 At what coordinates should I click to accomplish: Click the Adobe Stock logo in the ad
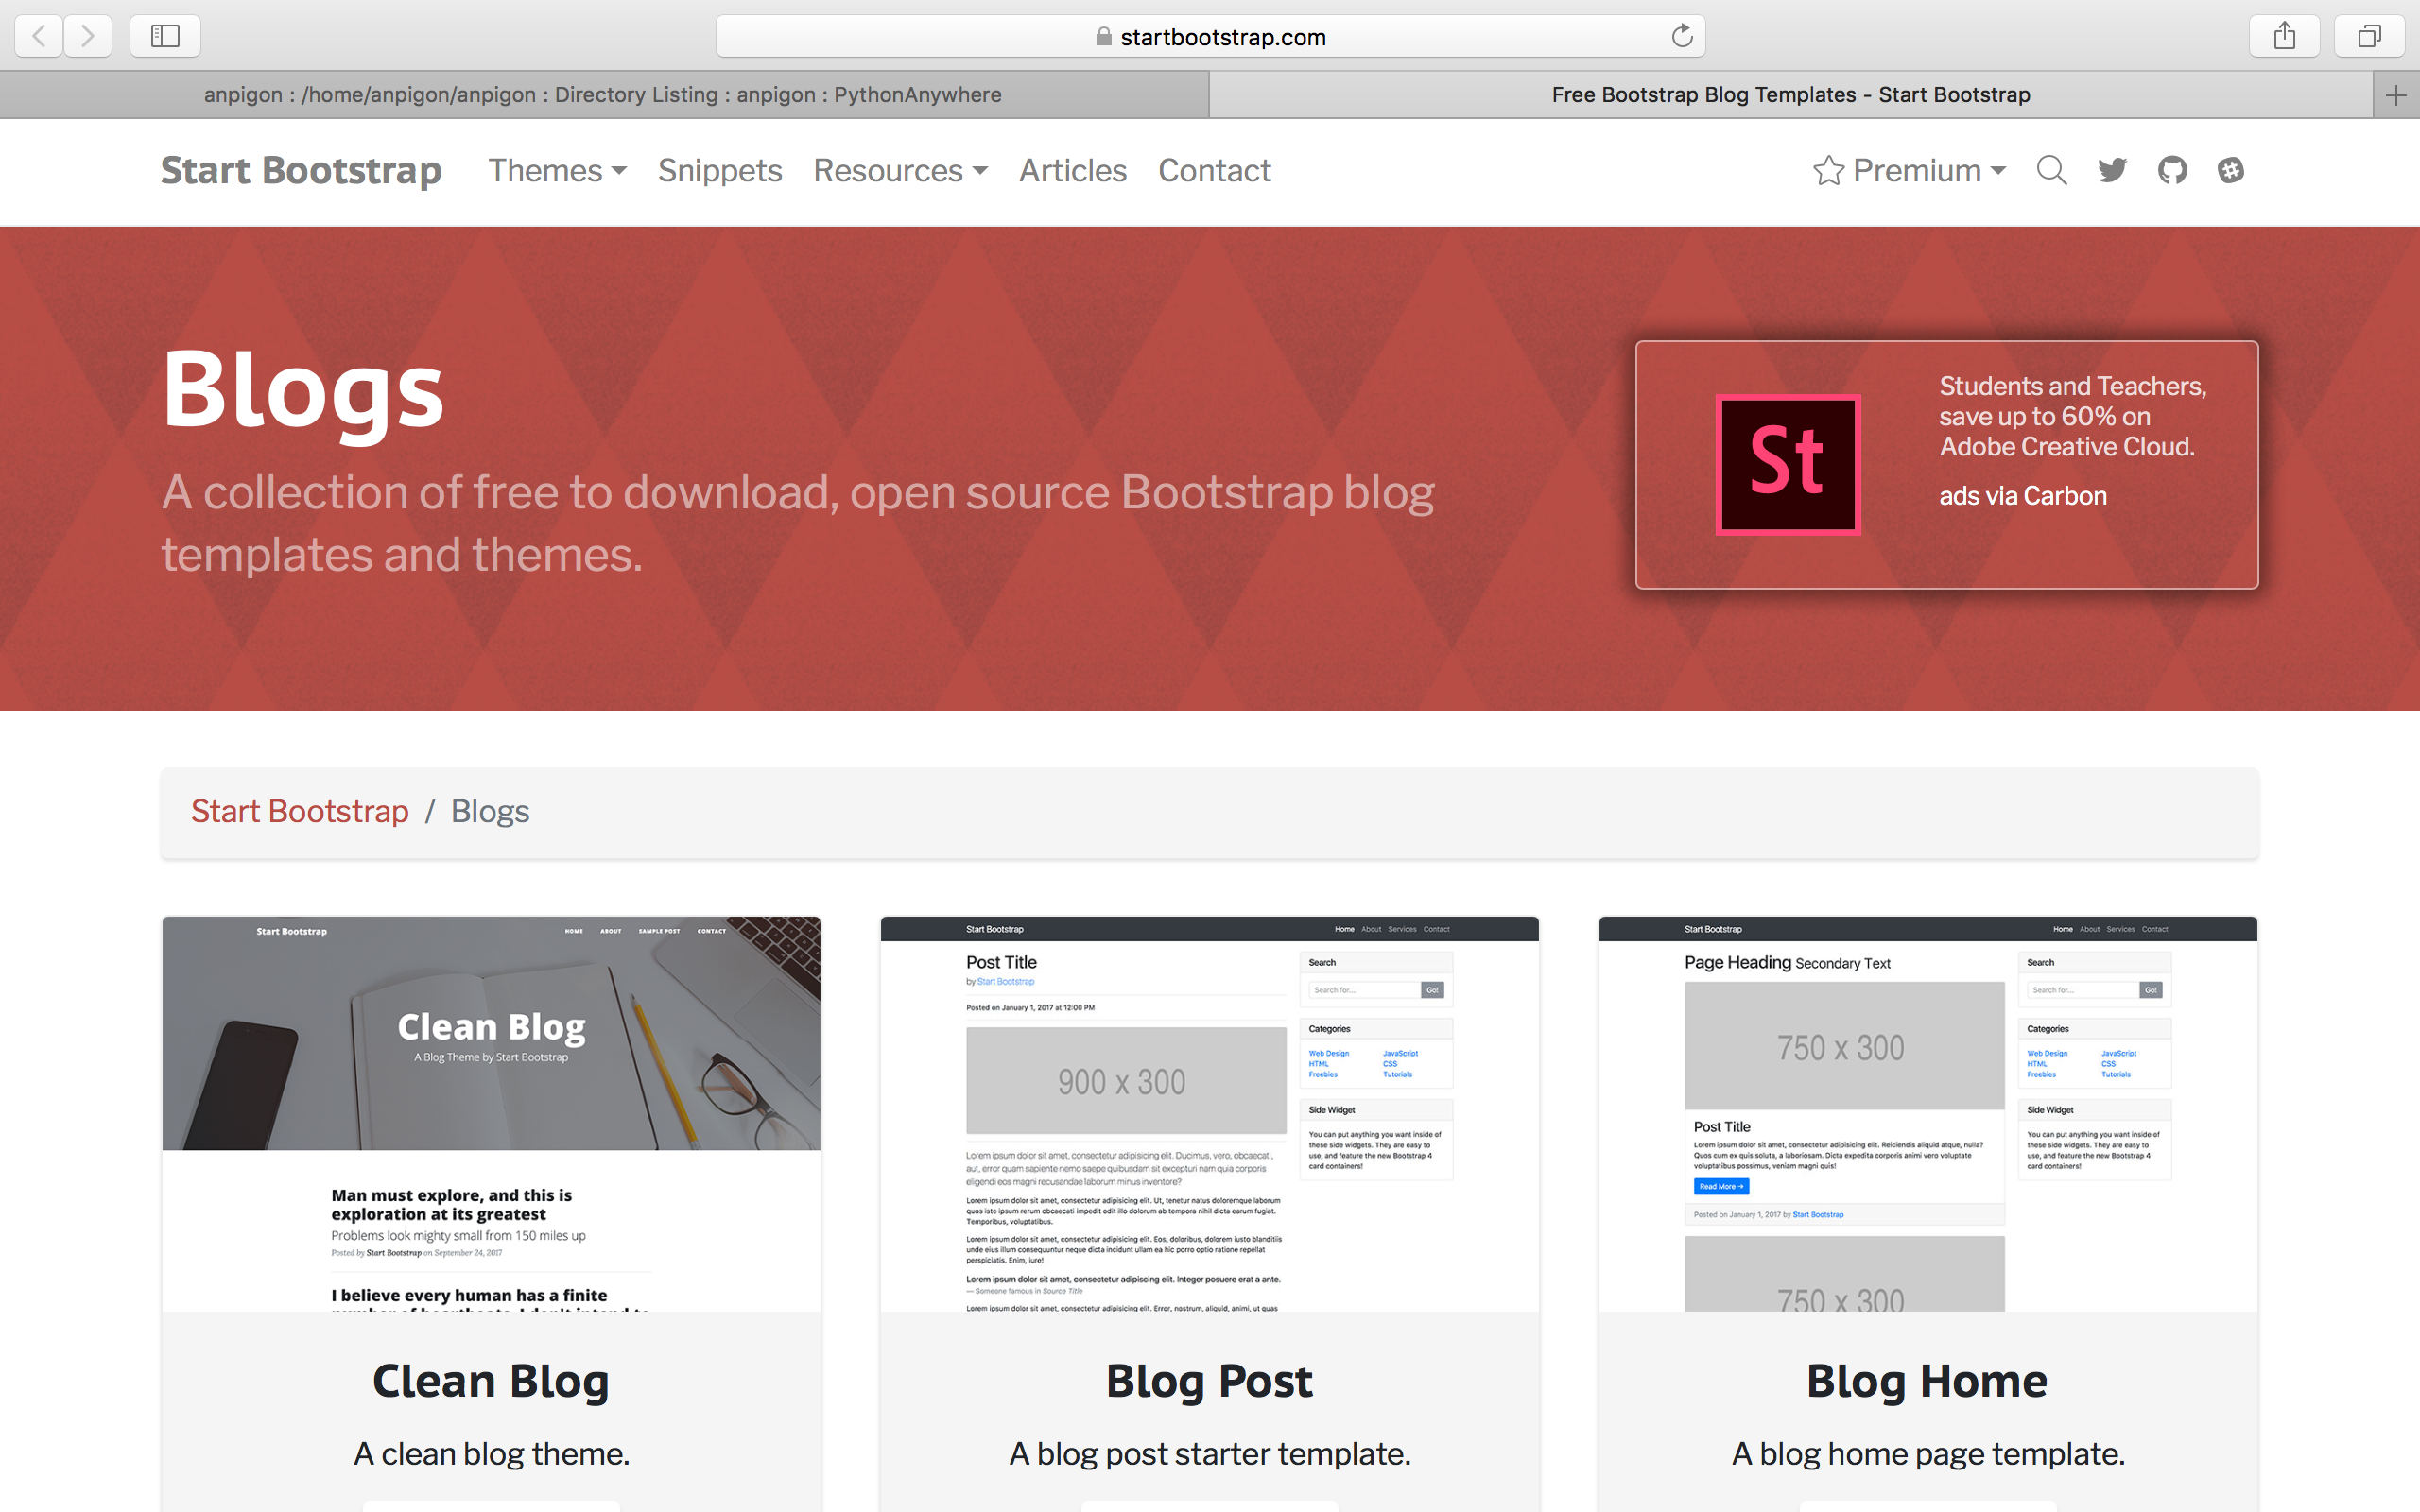(1787, 463)
